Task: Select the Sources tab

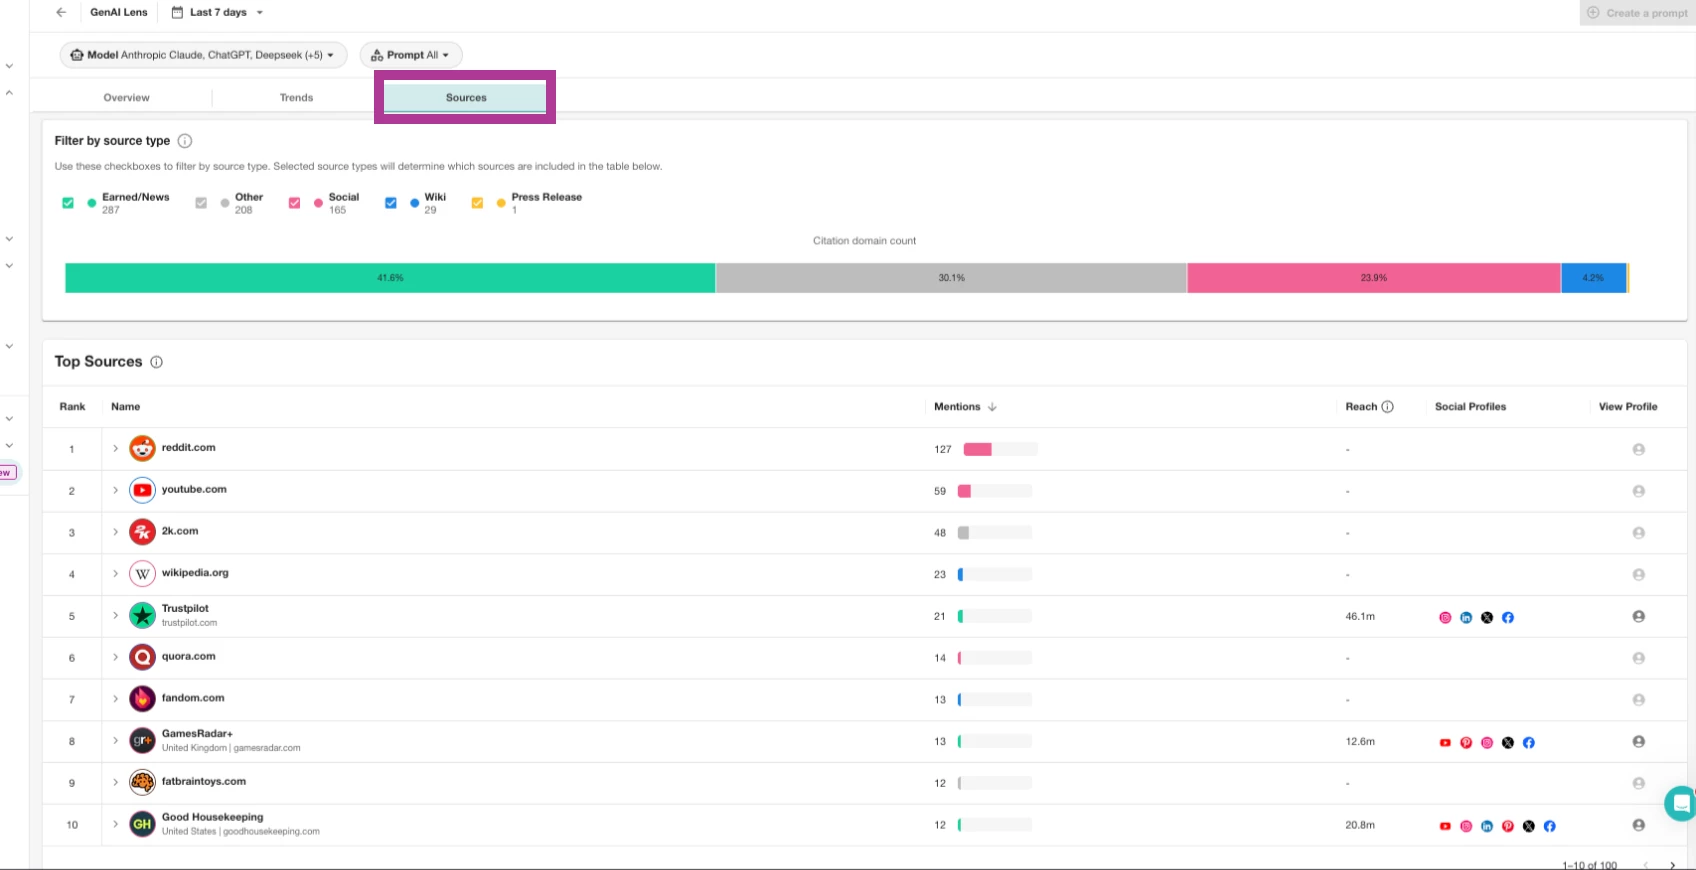Action: tap(466, 98)
